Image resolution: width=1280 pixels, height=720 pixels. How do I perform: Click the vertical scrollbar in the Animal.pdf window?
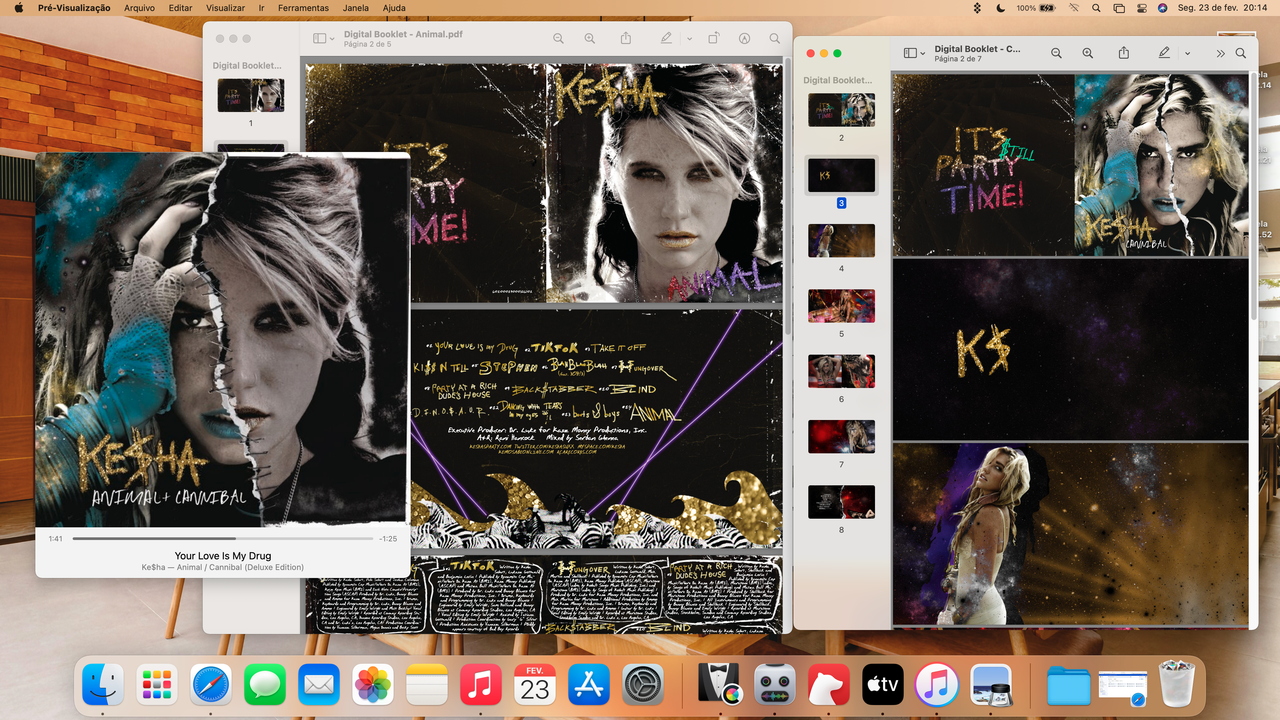[787, 195]
